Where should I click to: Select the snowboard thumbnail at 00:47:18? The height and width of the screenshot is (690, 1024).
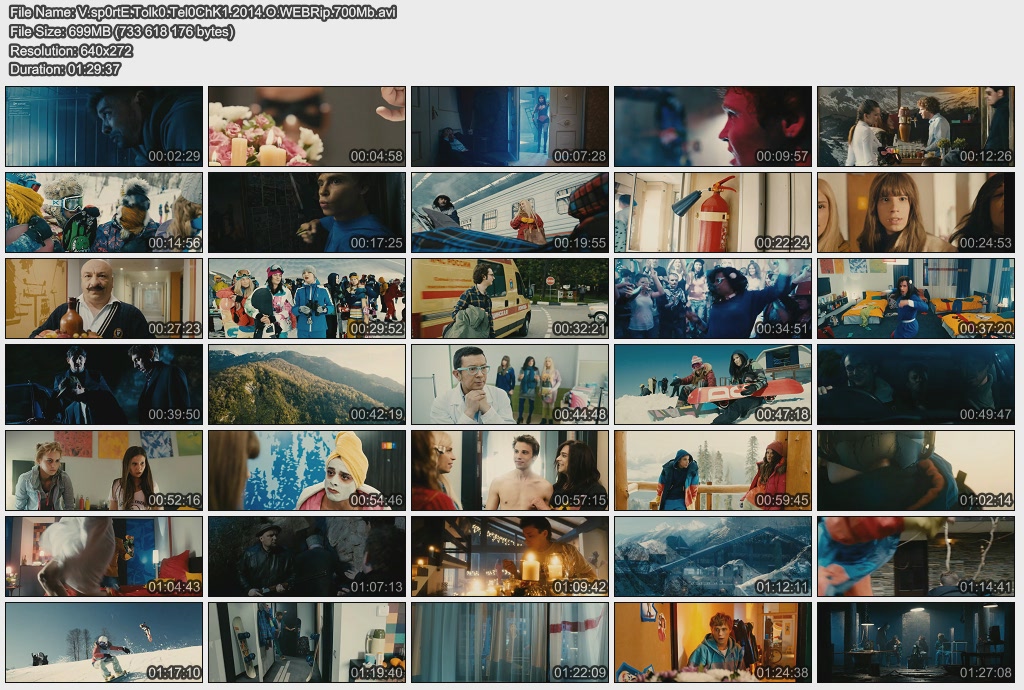click(x=712, y=384)
